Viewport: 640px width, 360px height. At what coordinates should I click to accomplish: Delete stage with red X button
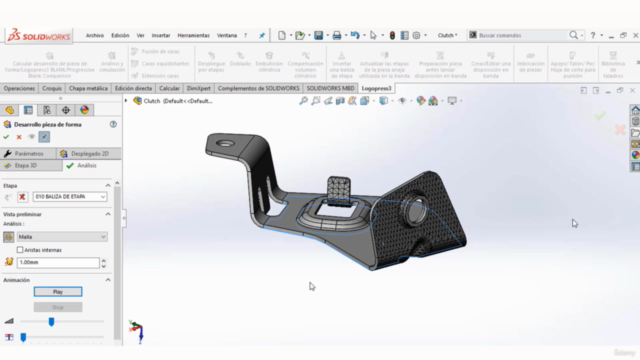pos(22,197)
